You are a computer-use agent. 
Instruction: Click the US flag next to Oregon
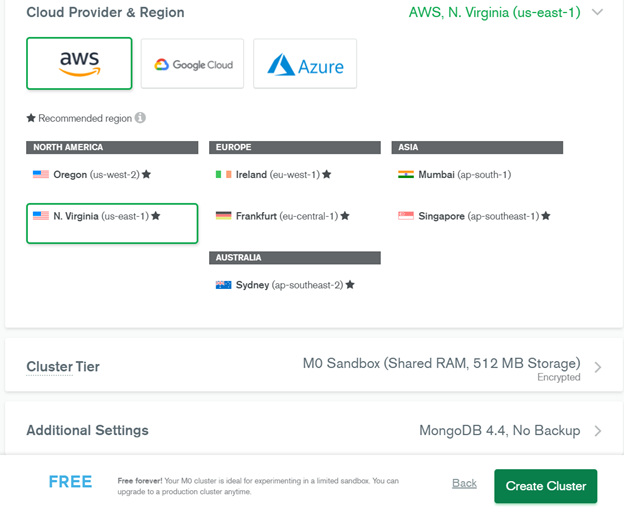[x=40, y=174]
